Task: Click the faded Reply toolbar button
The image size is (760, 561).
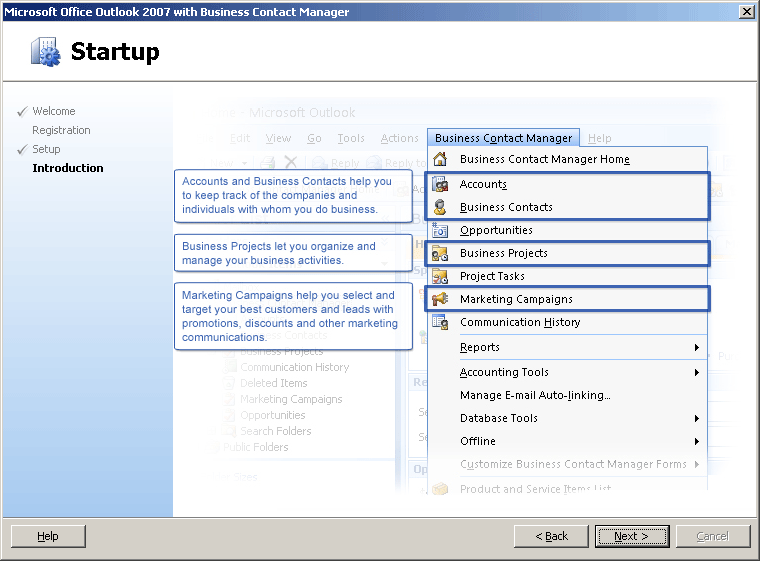Action: [337, 163]
